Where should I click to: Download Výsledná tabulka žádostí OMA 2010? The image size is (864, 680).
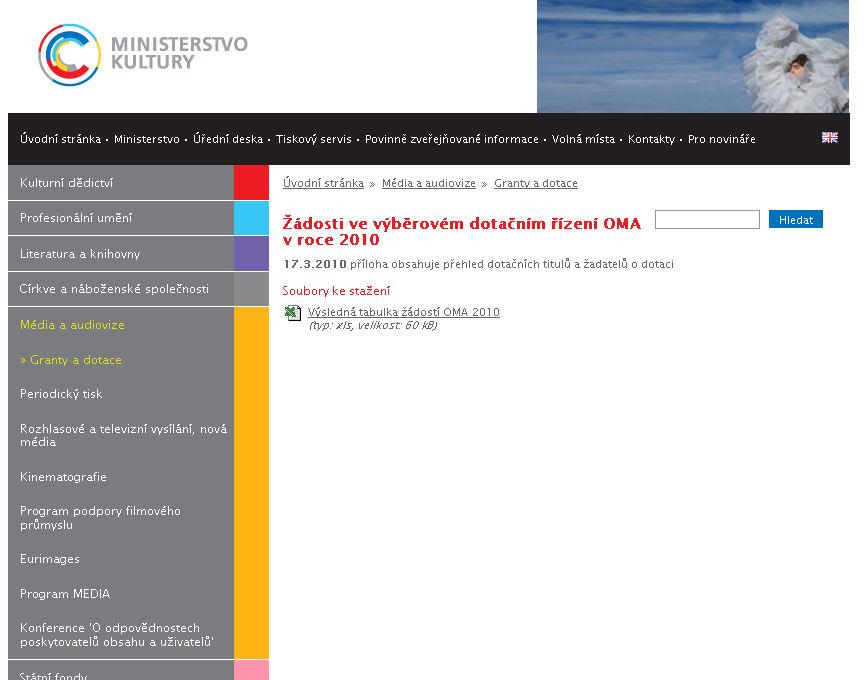click(403, 312)
